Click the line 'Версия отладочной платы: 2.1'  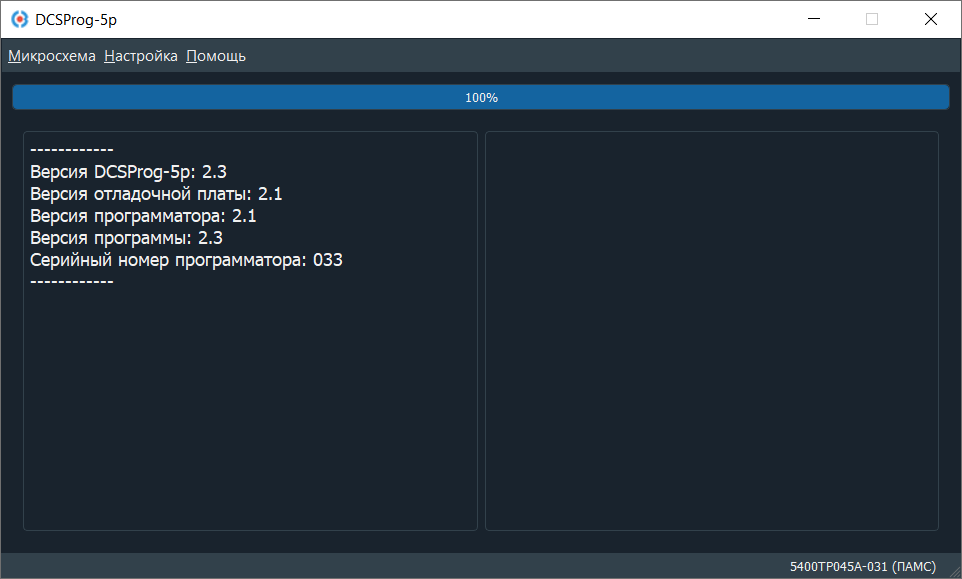point(156,194)
